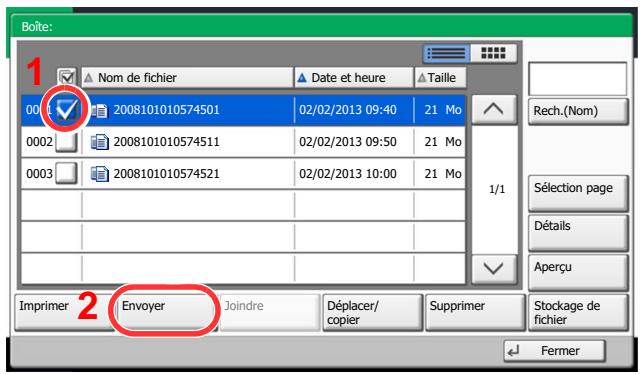Open Sélection page

[578, 193]
